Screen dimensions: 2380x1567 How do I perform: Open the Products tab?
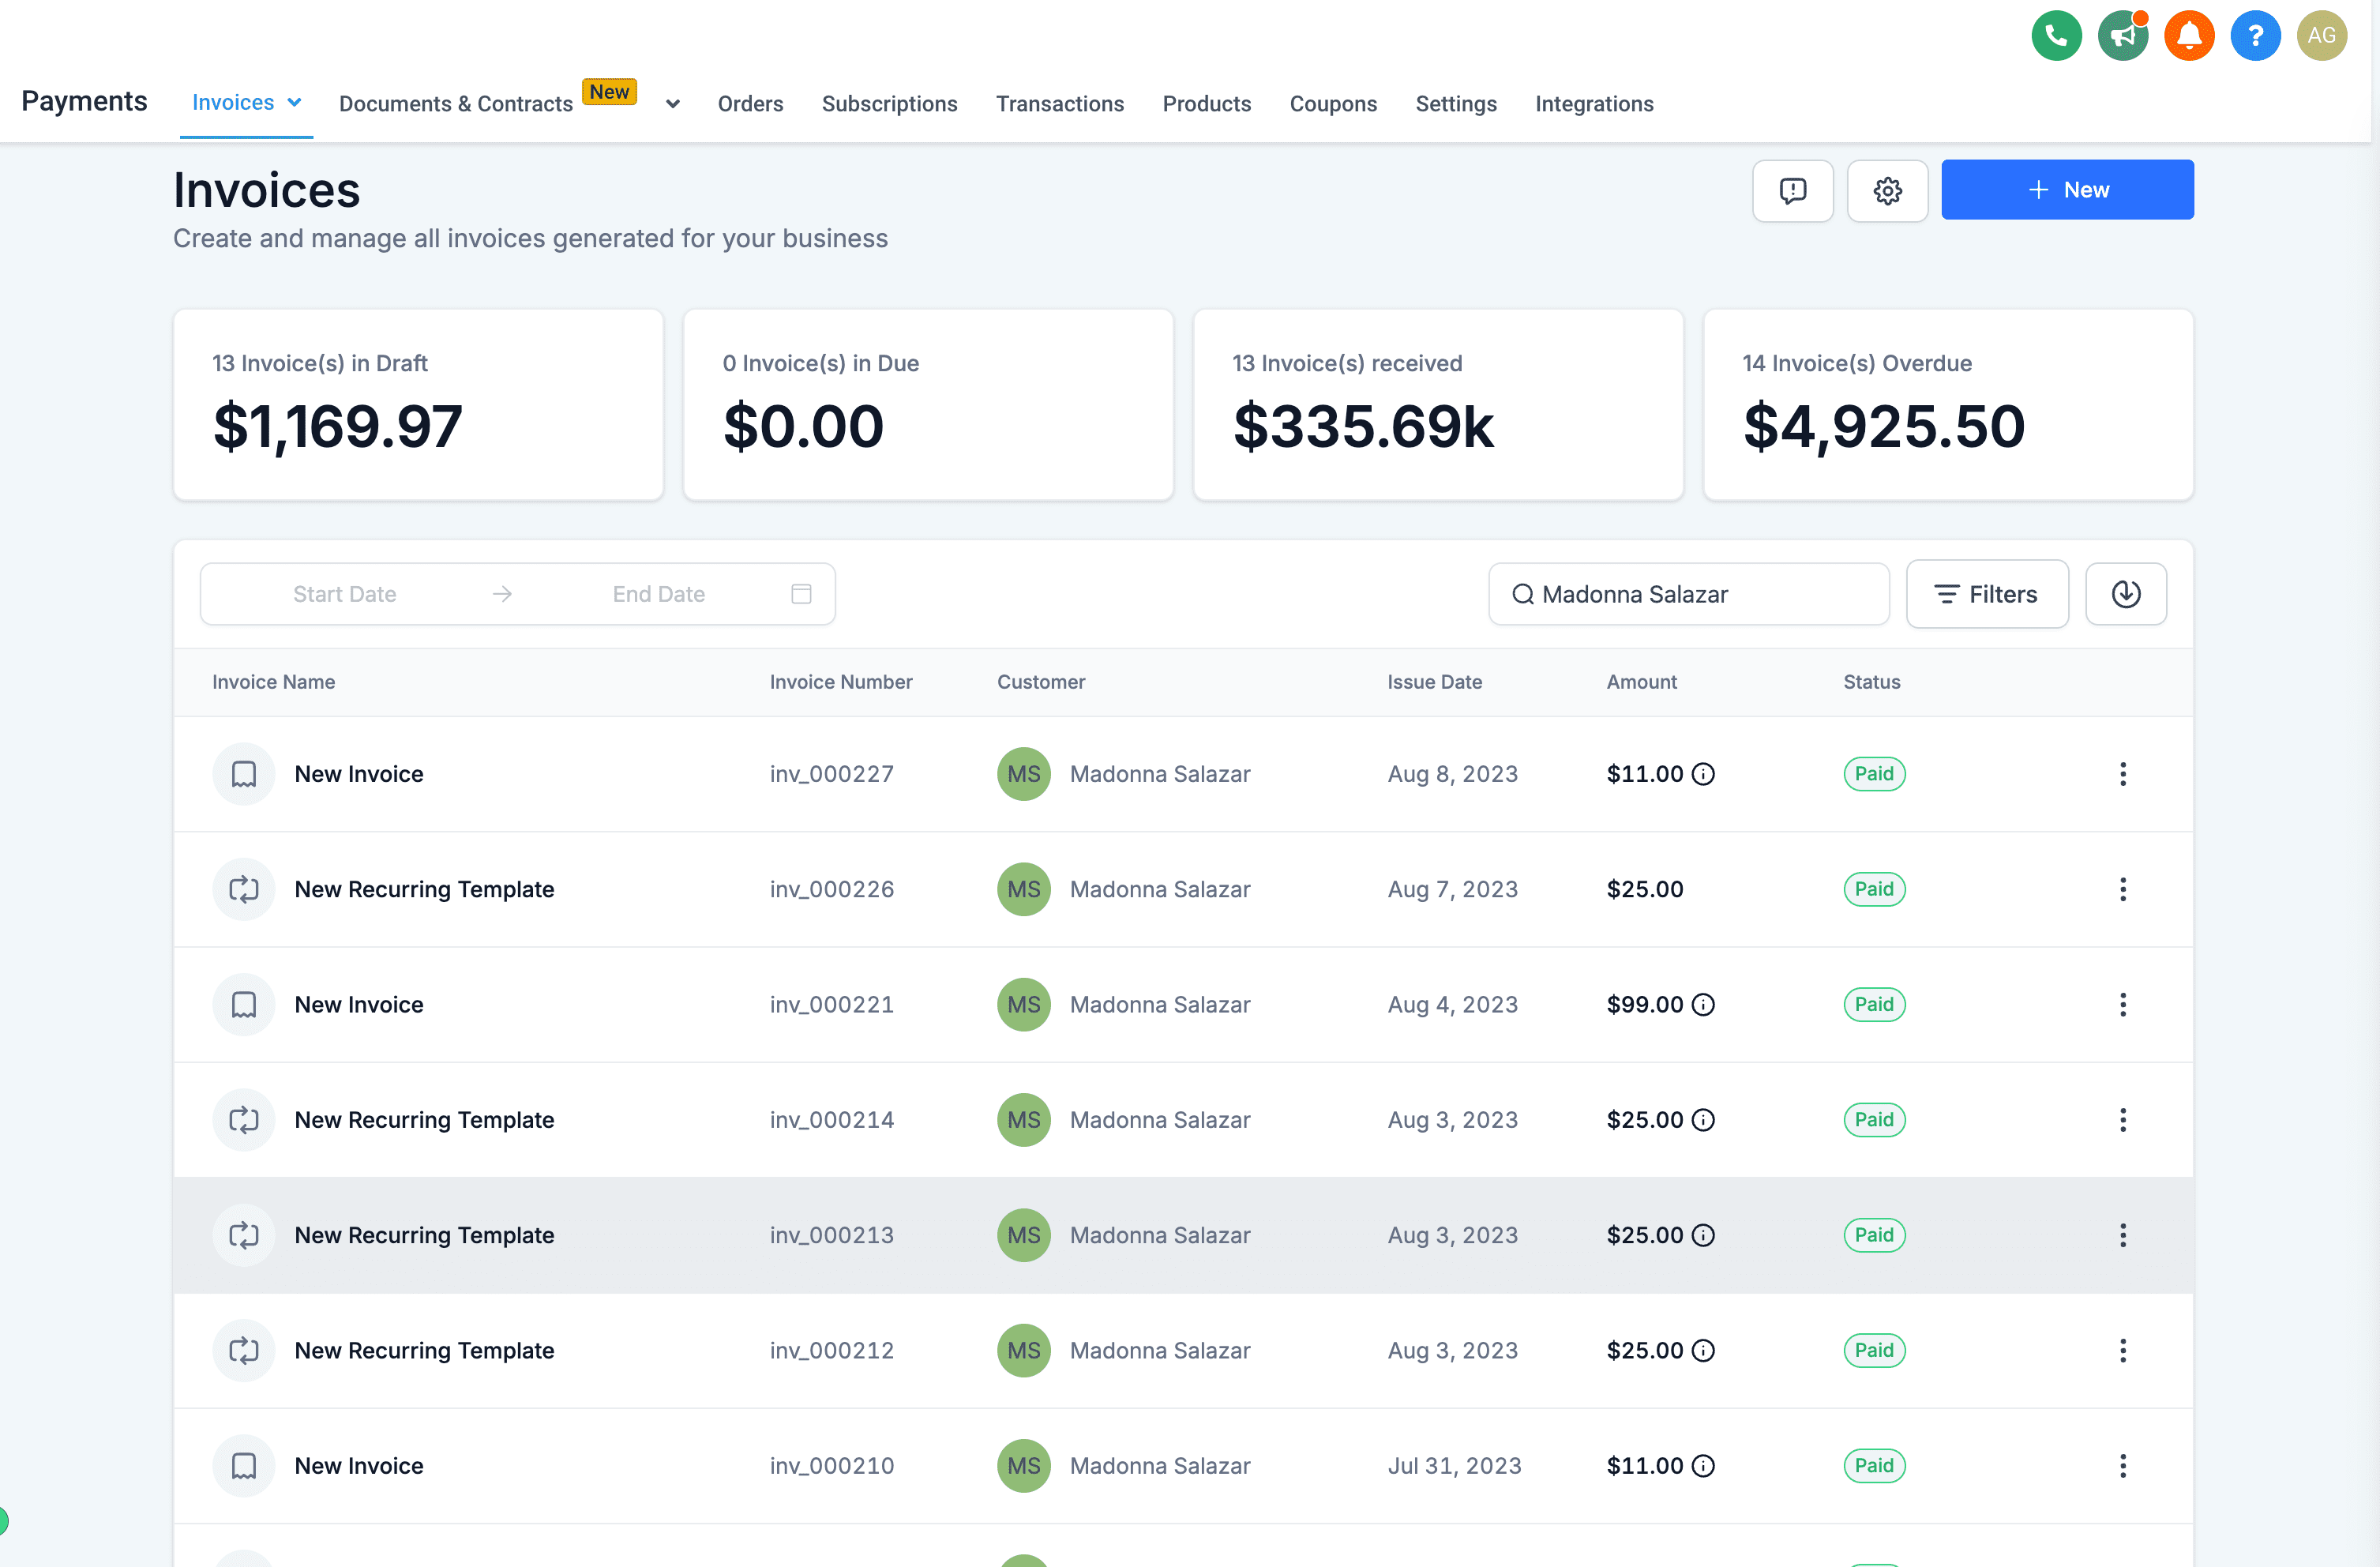click(1206, 104)
